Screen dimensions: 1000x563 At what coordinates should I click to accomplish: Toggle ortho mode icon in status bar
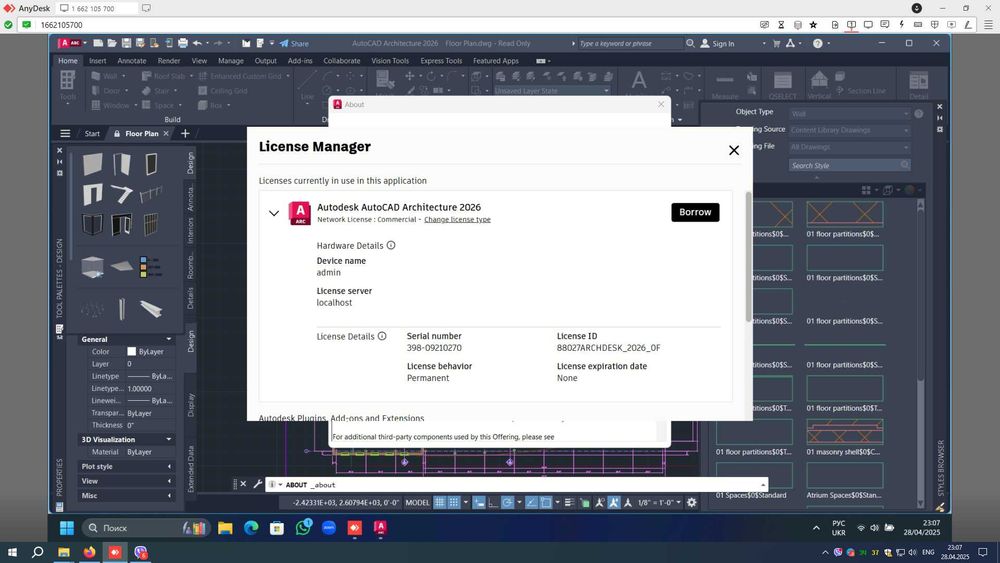[x=493, y=502]
